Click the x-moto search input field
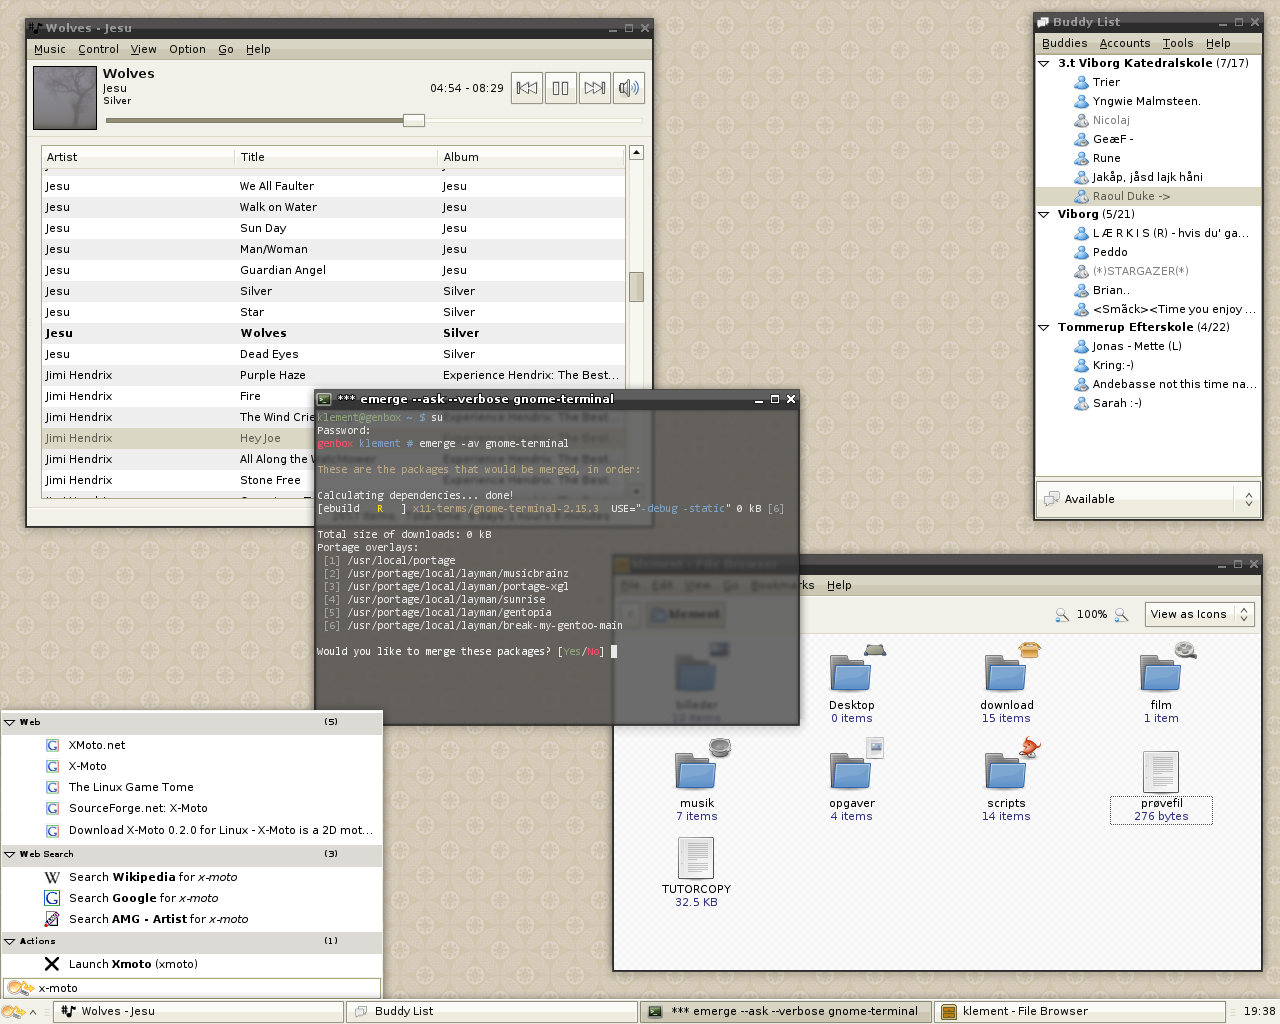1280x1024 pixels. tap(191, 988)
